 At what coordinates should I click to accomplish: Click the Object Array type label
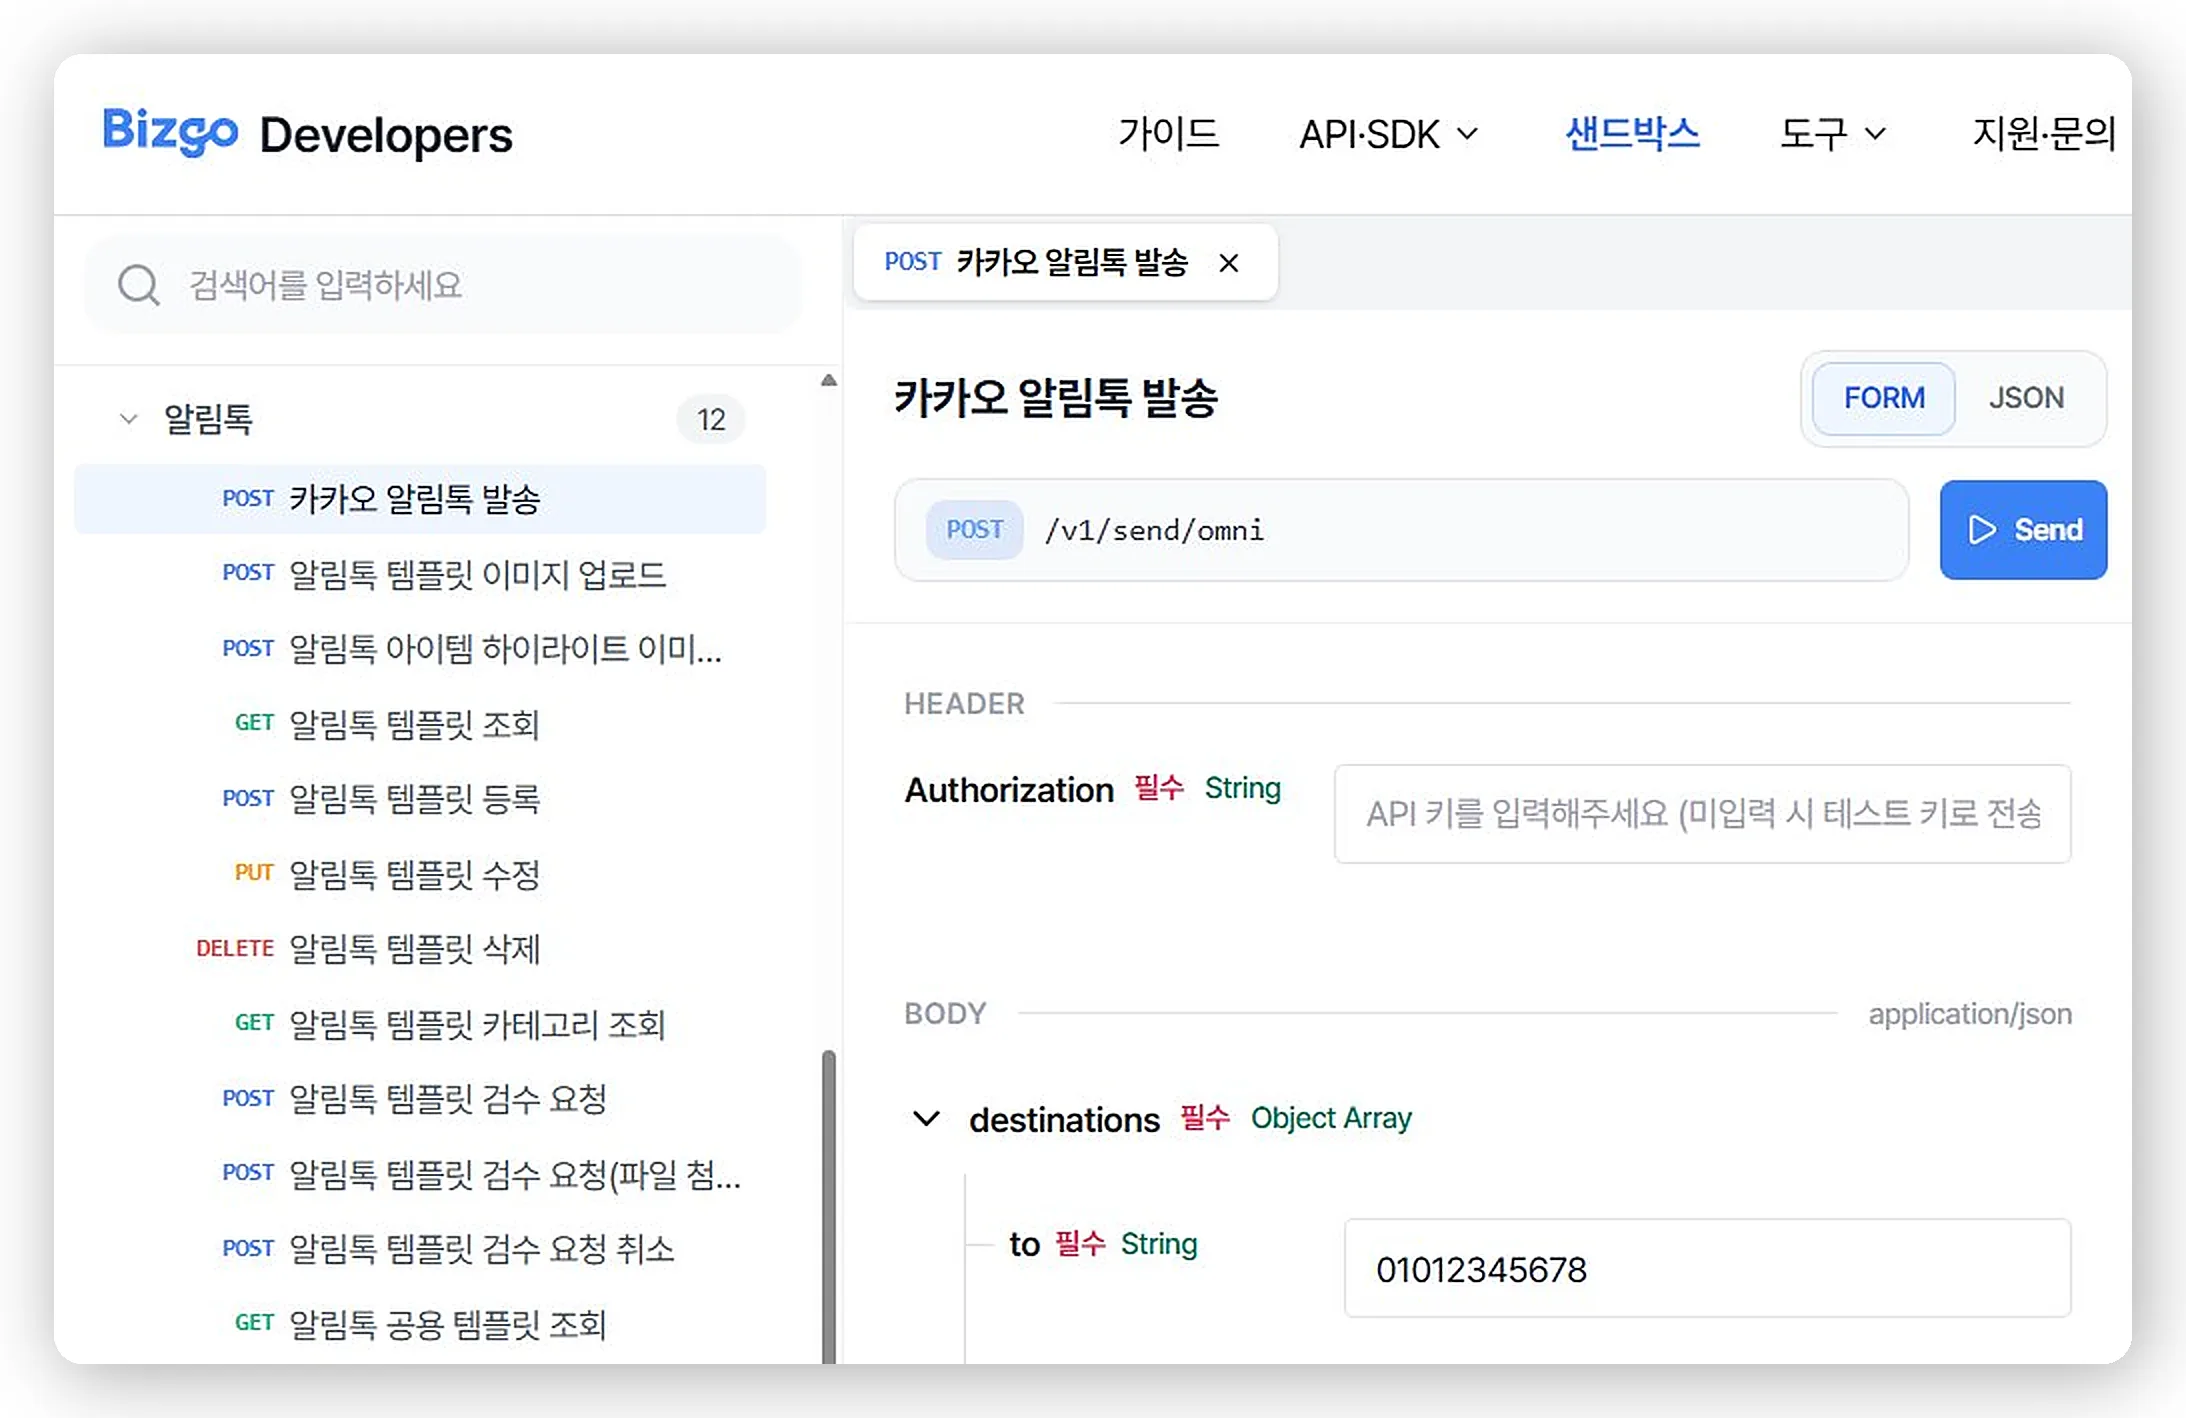click(1331, 1118)
